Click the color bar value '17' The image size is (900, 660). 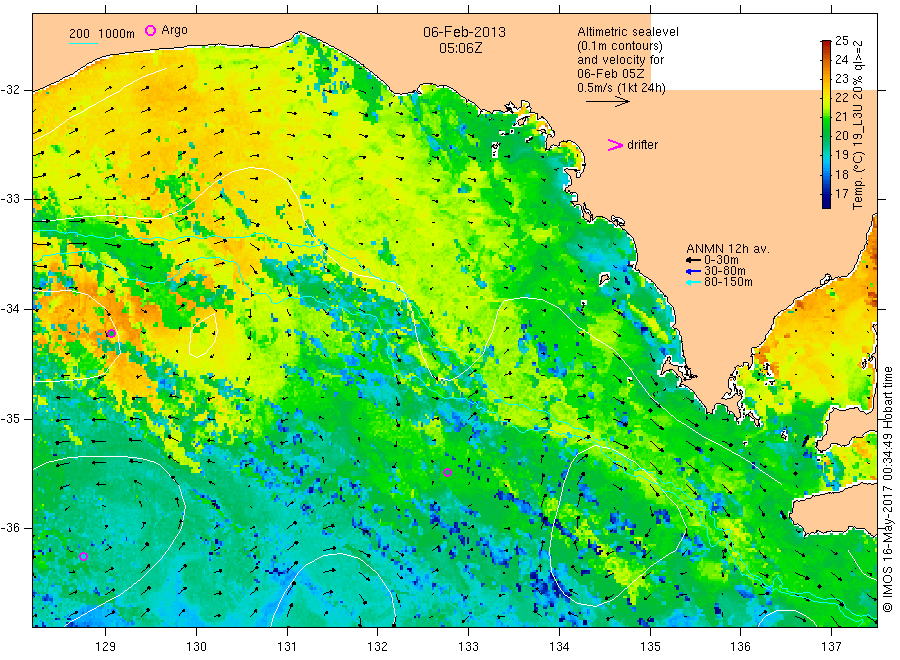(841, 193)
